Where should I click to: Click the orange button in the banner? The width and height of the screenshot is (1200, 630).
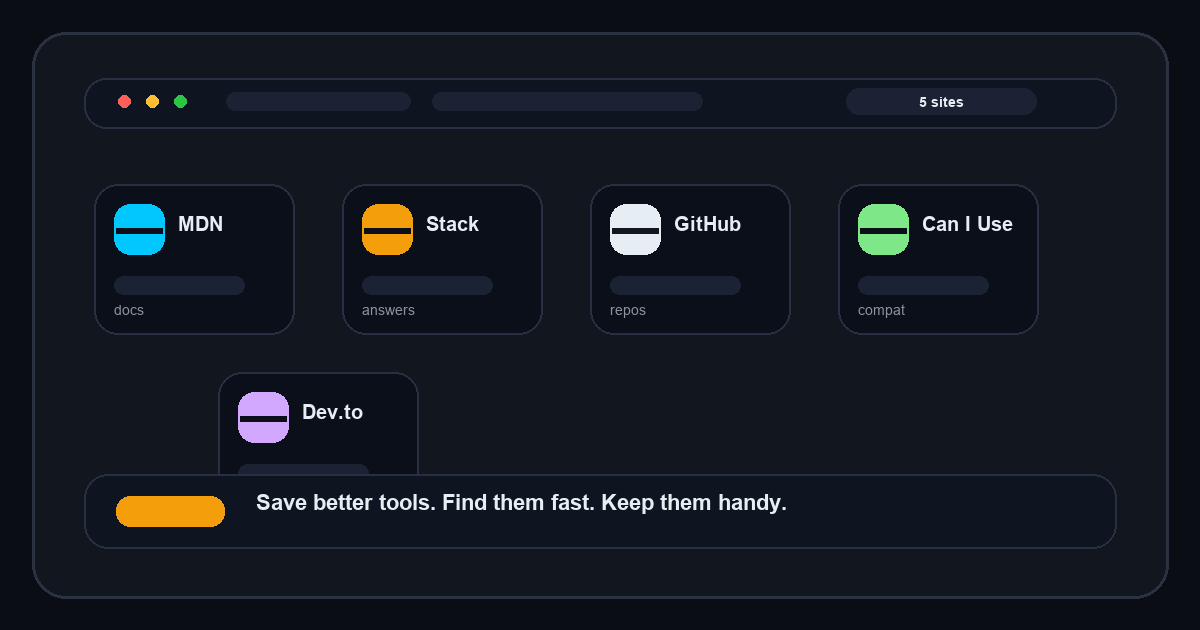pos(170,511)
